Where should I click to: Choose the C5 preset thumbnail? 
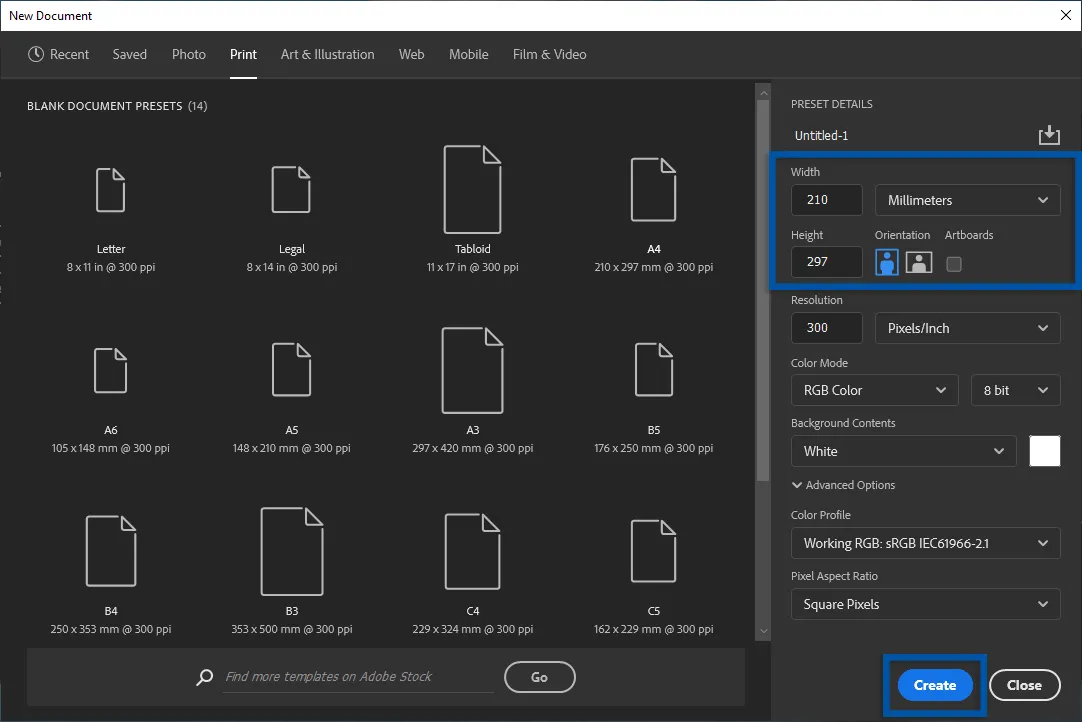tap(653, 550)
